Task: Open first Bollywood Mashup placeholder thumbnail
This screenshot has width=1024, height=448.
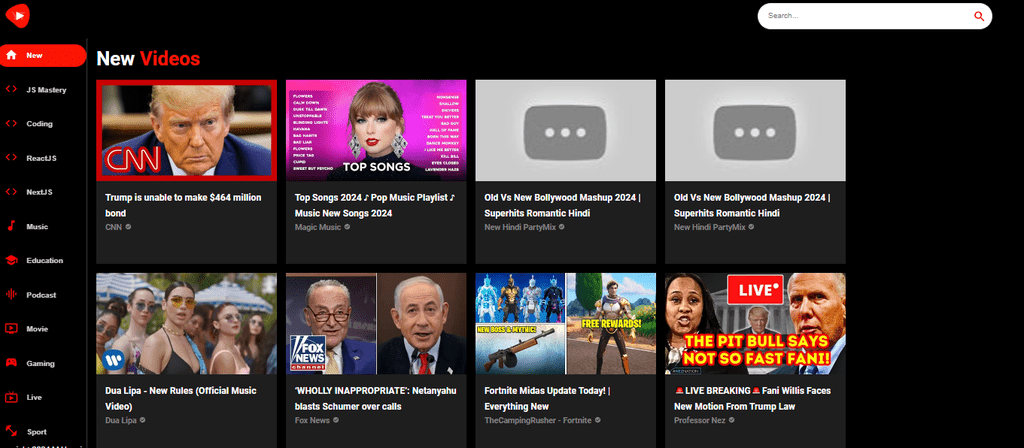Action: coord(566,130)
